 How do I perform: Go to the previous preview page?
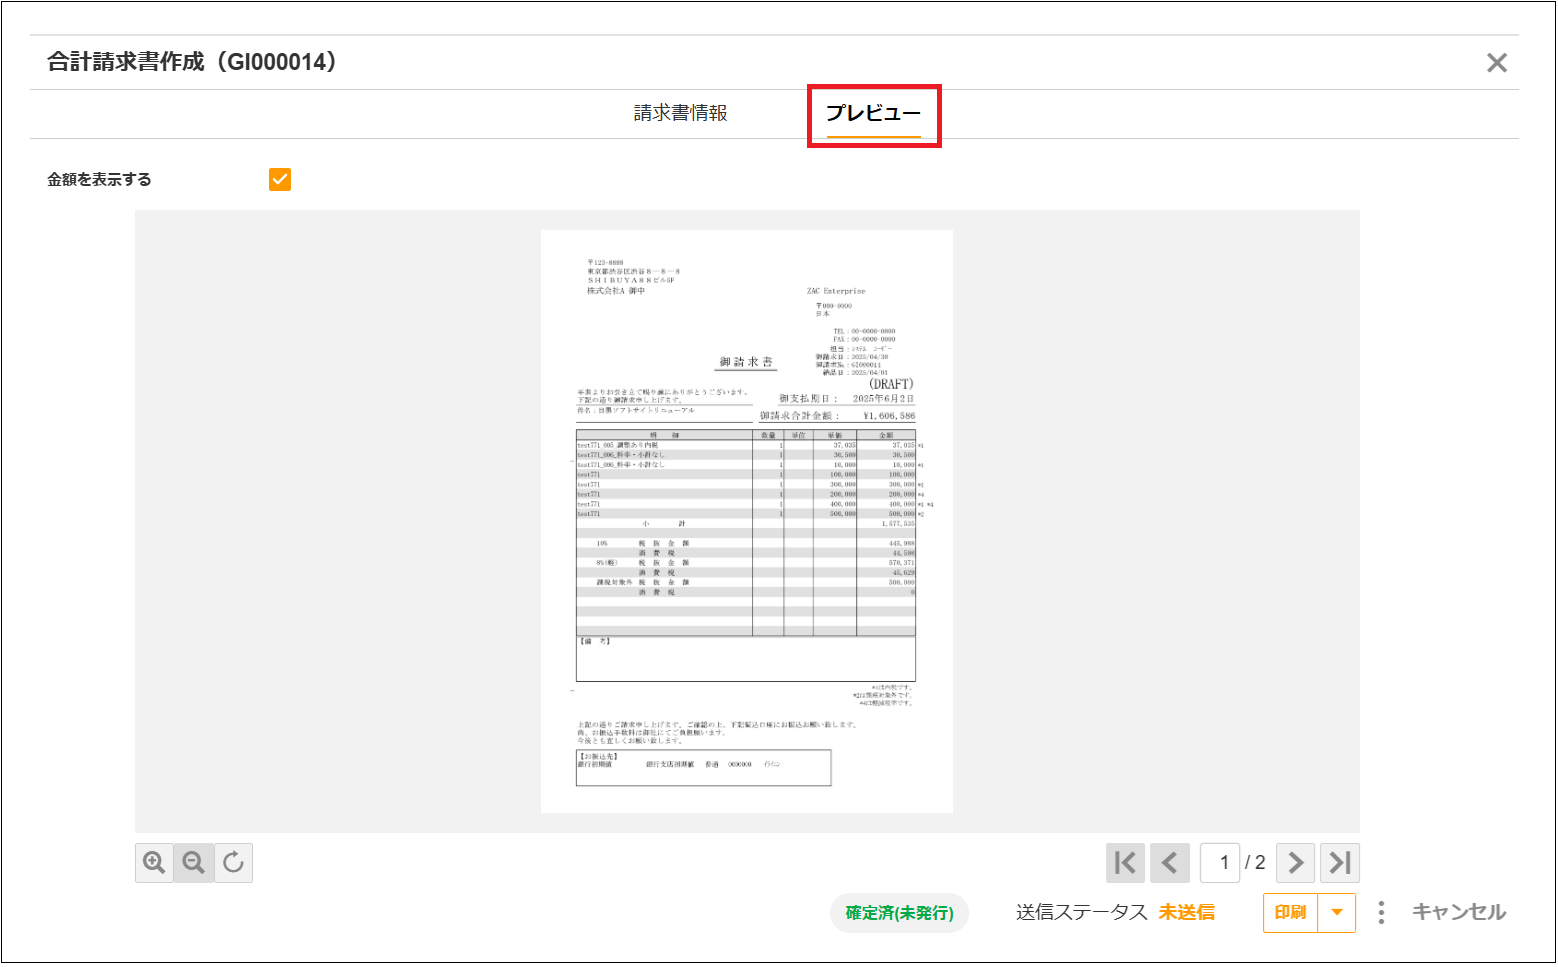1169,863
